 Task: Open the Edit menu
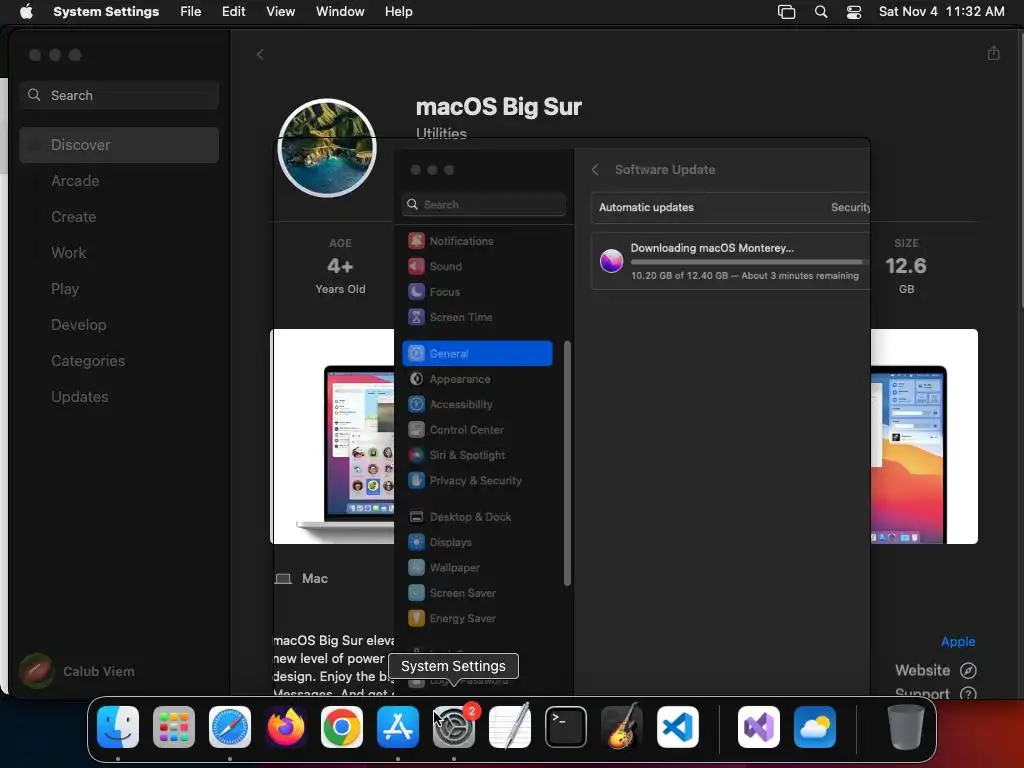tap(233, 11)
